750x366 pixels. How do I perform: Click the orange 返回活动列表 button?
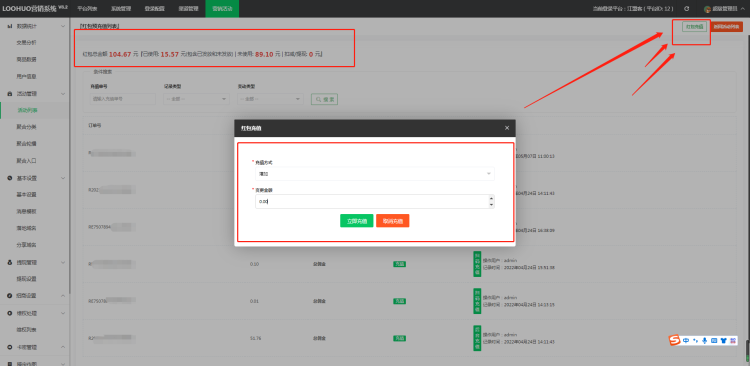[x=727, y=27]
